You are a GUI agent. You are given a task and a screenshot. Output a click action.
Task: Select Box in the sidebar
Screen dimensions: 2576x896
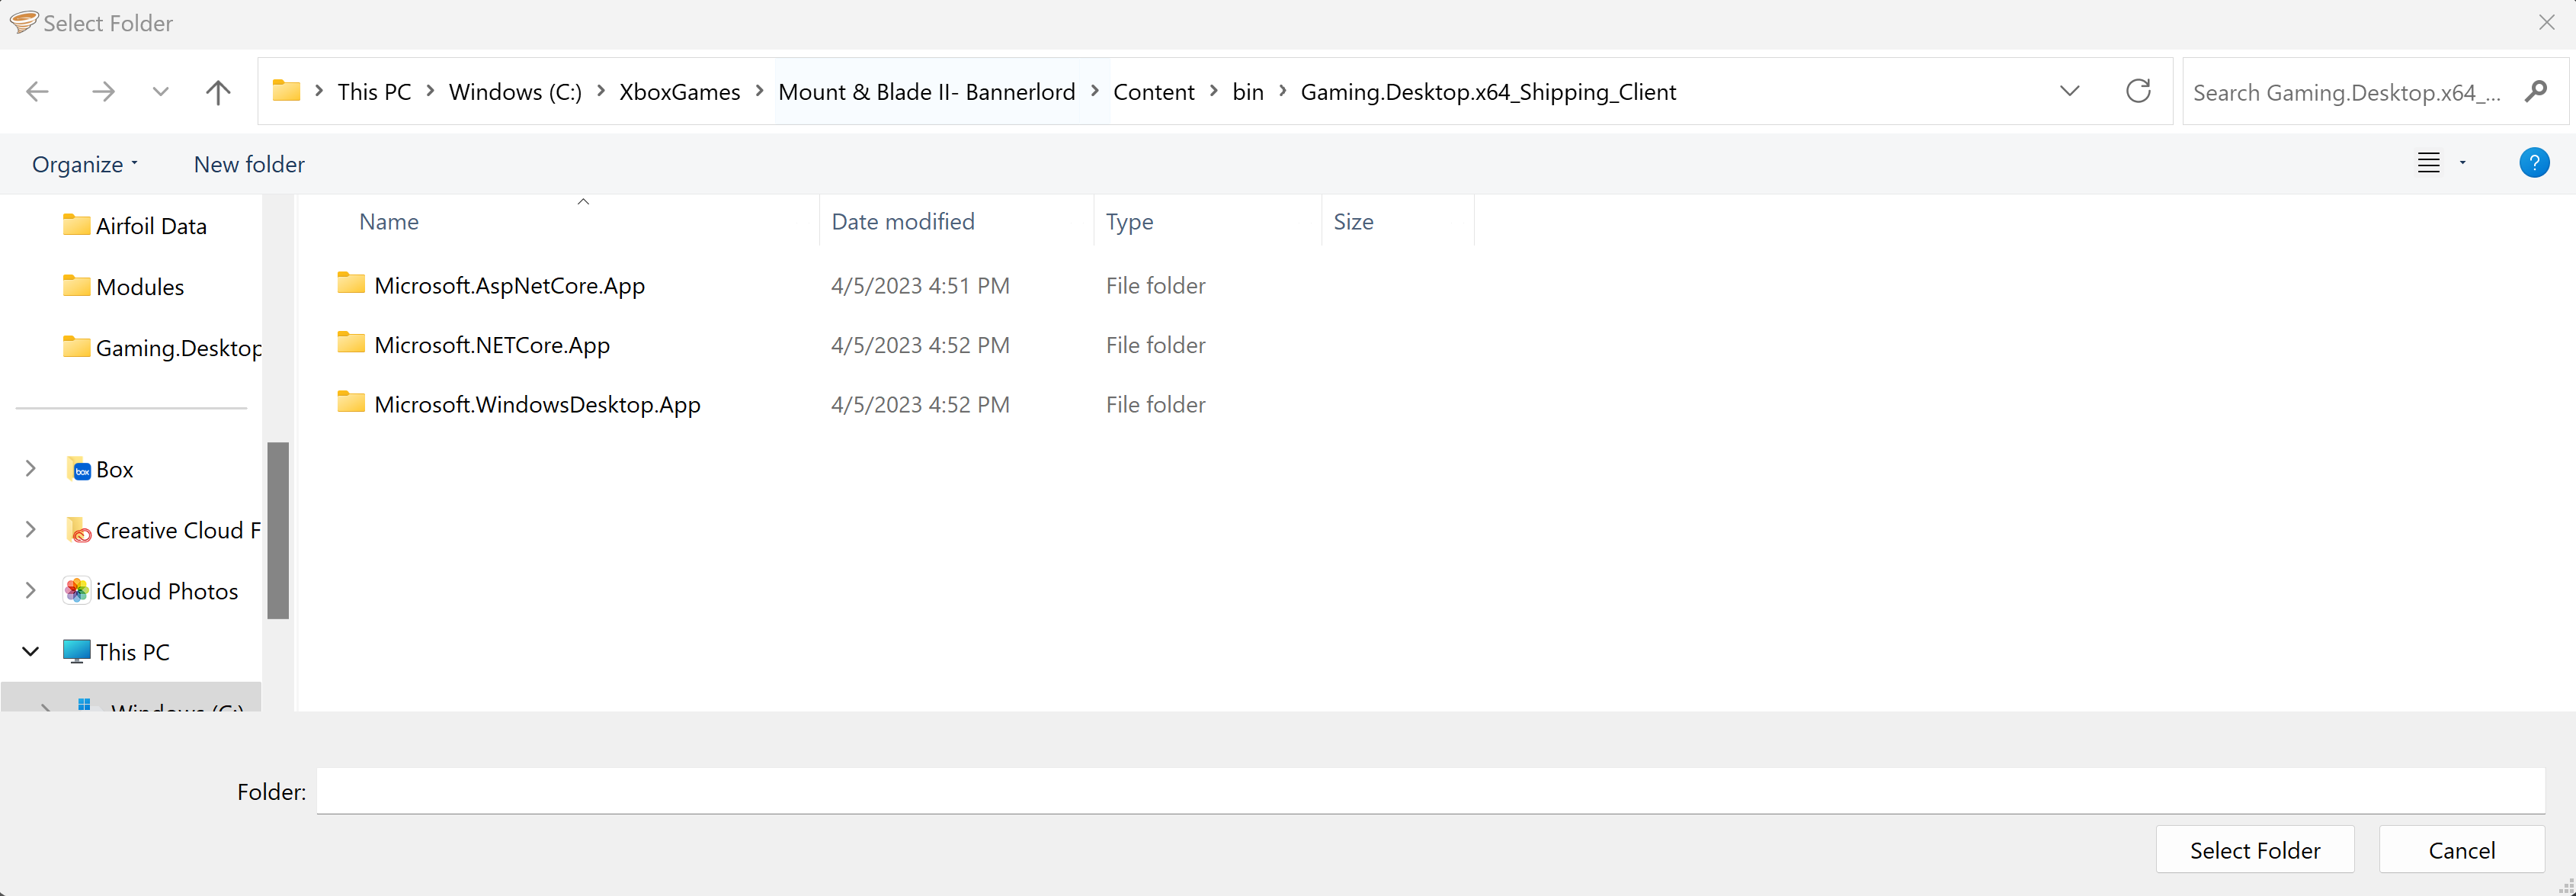pos(113,468)
